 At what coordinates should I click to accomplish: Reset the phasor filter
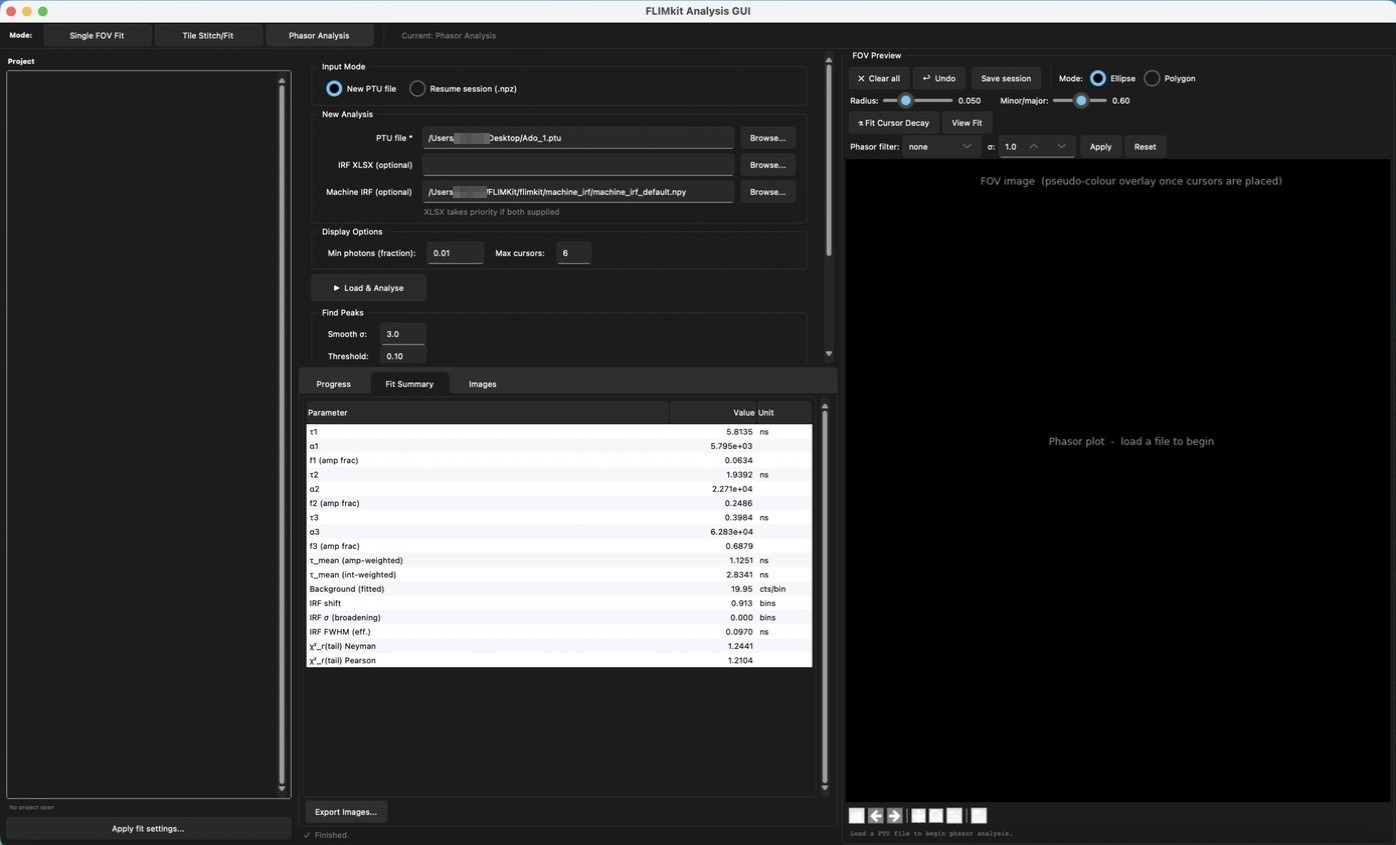tap(1145, 147)
